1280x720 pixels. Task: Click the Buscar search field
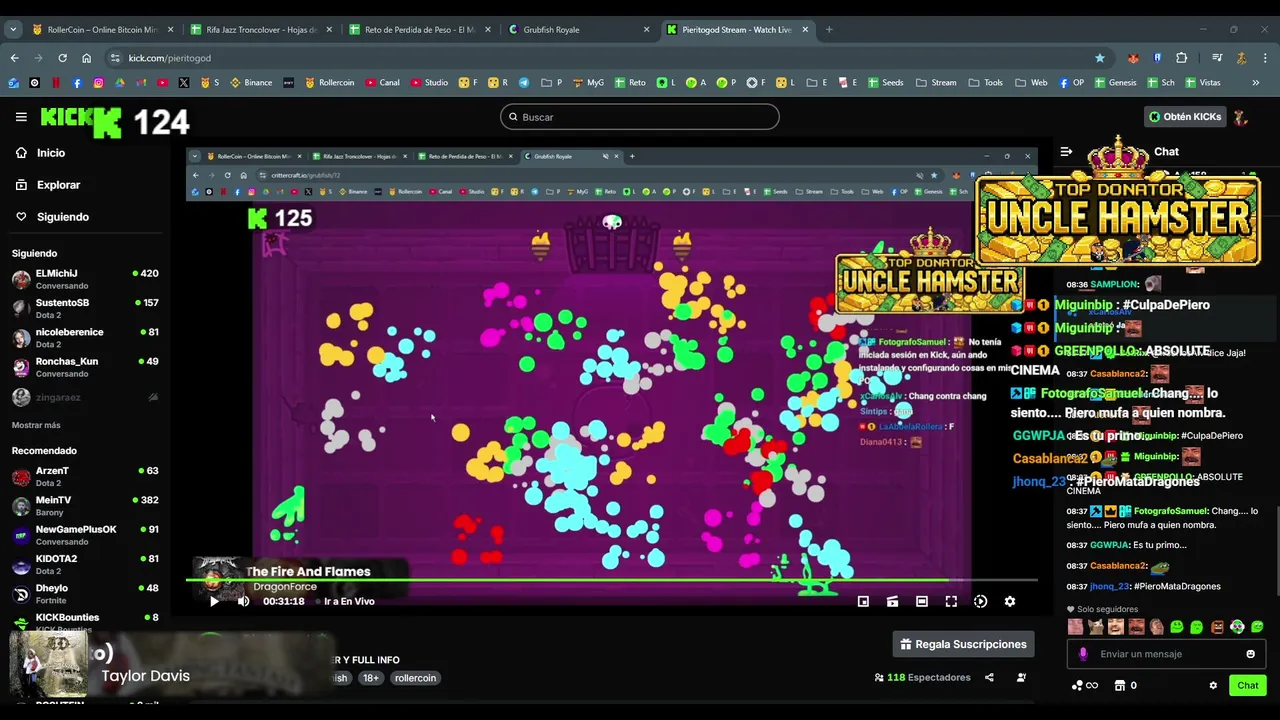click(x=640, y=117)
